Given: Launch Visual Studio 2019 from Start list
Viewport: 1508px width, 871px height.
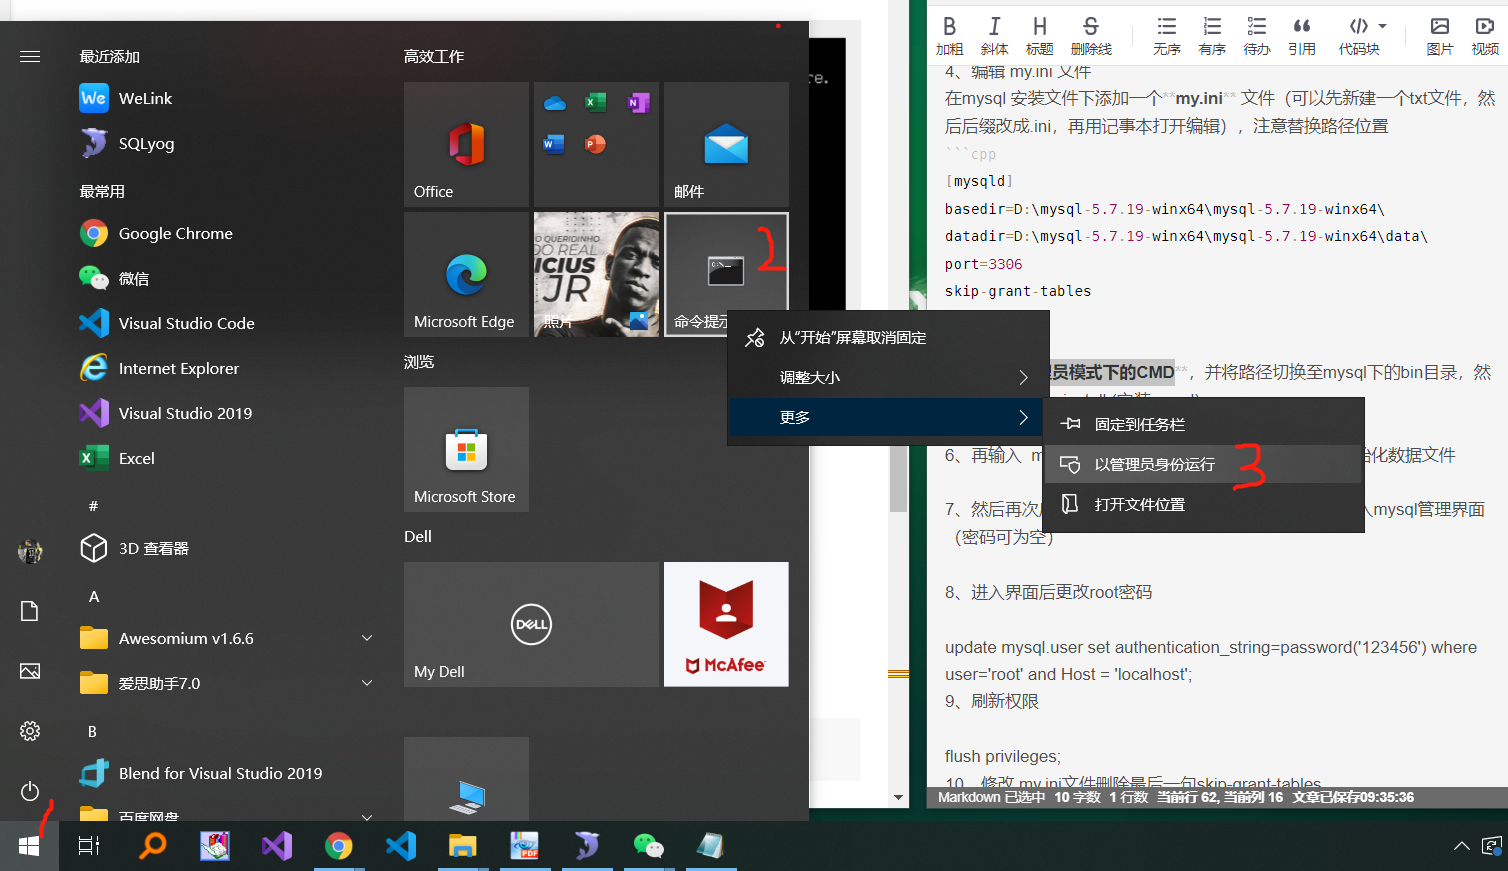Looking at the screenshot, I should point(225,413).
